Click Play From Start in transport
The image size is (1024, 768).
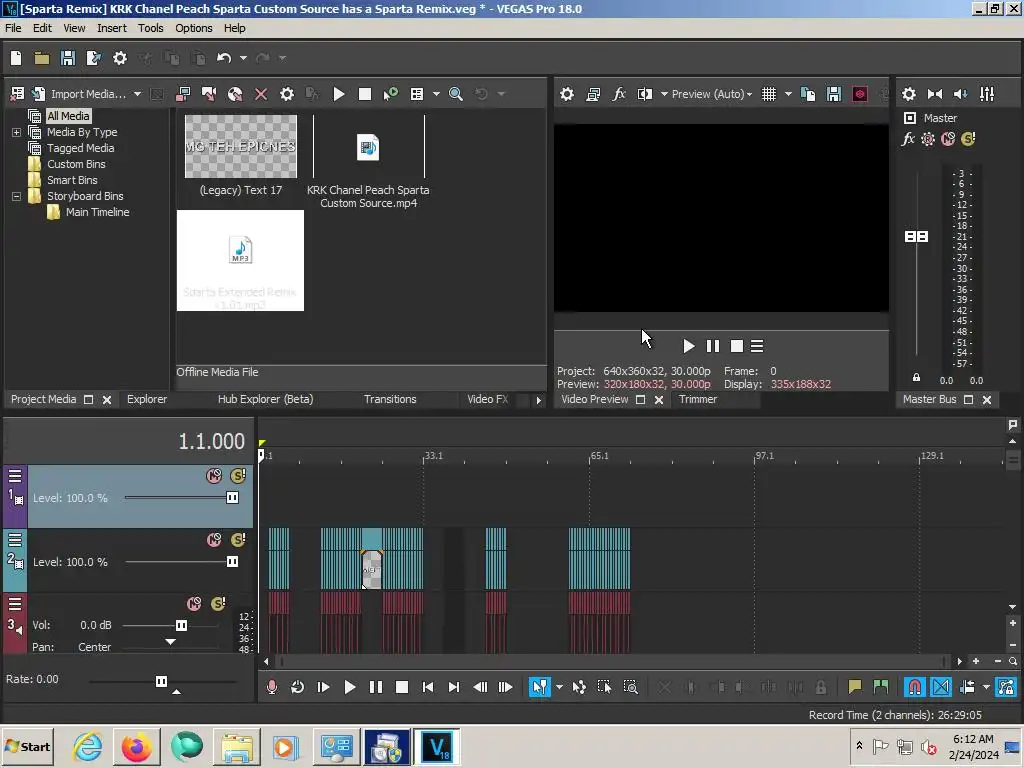point(323,687)
